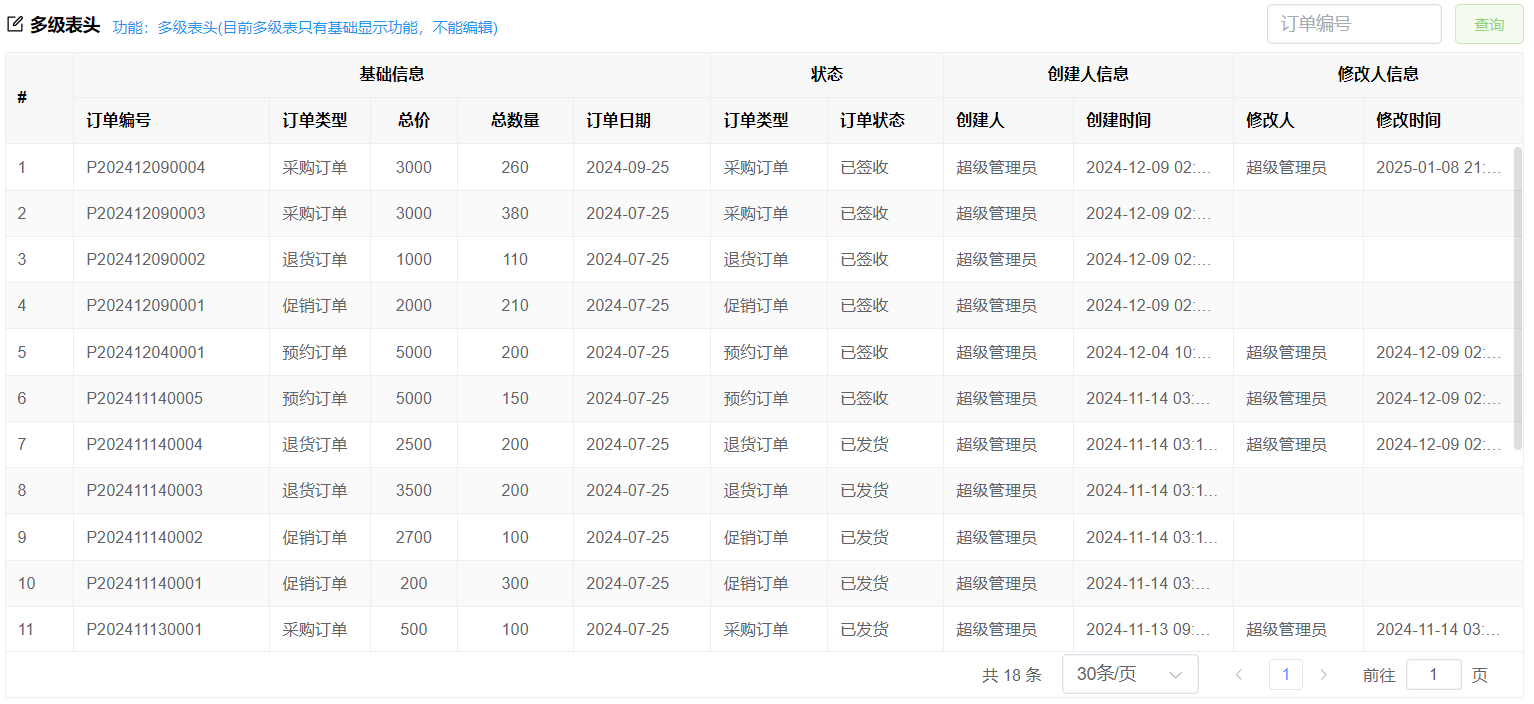The width and height of the screenshot is (1534, 704).
Task: Open the 30条/页 page size dropdown
Action: (x=1129, y=675)
